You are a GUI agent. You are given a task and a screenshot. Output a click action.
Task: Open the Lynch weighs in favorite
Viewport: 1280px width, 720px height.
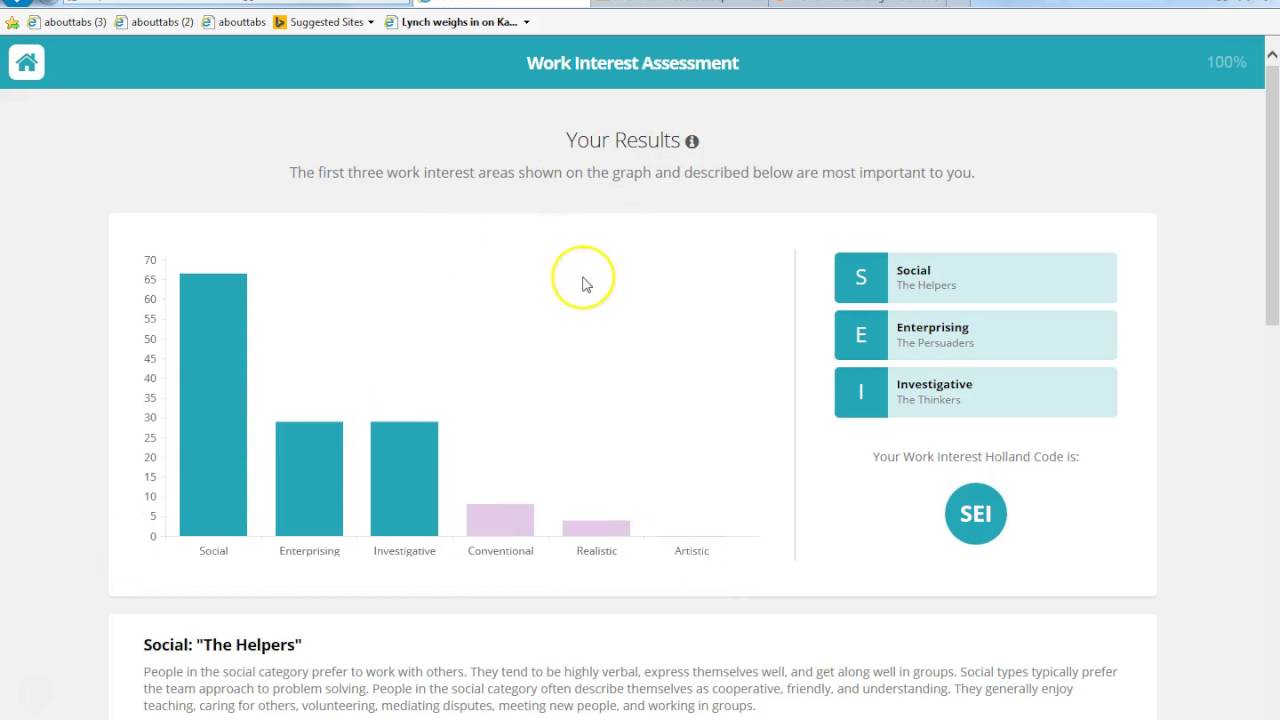(x=452, y=22)
